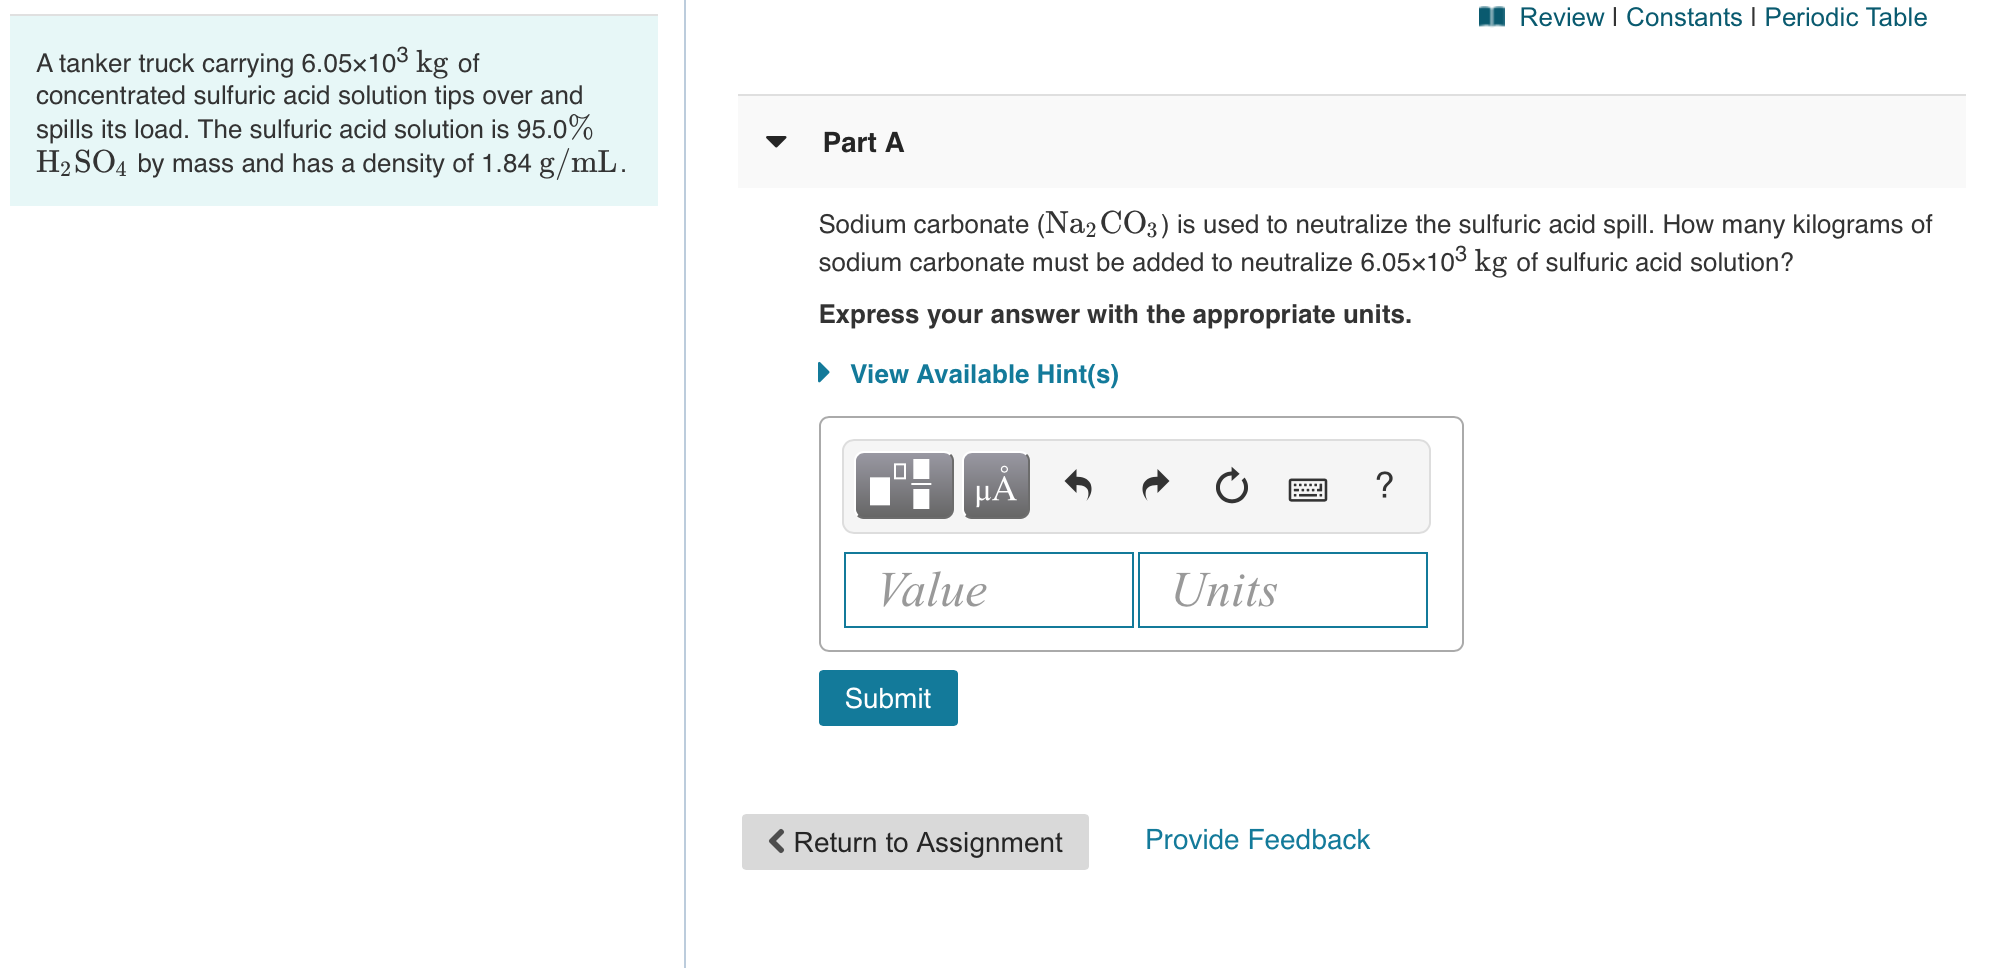Submit the answer
The height and width of the screenshot is (968, 2010).
(887, 697)
